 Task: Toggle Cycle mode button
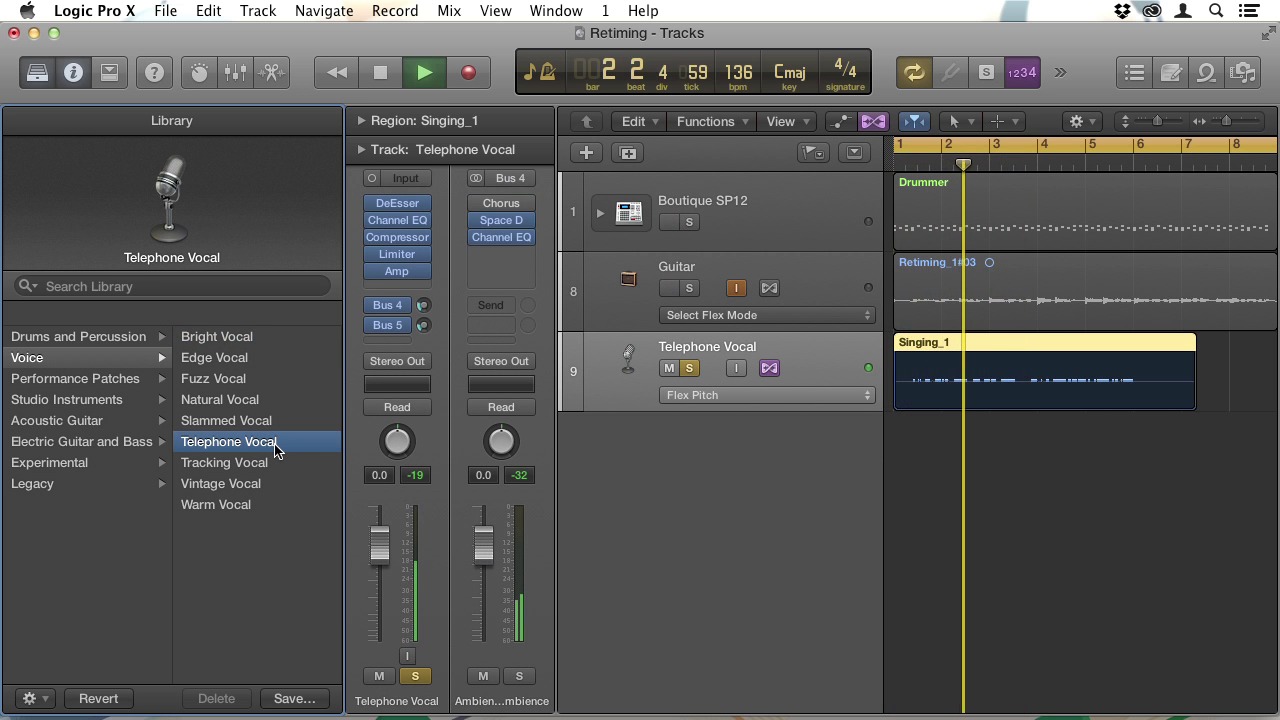(913, 72)
